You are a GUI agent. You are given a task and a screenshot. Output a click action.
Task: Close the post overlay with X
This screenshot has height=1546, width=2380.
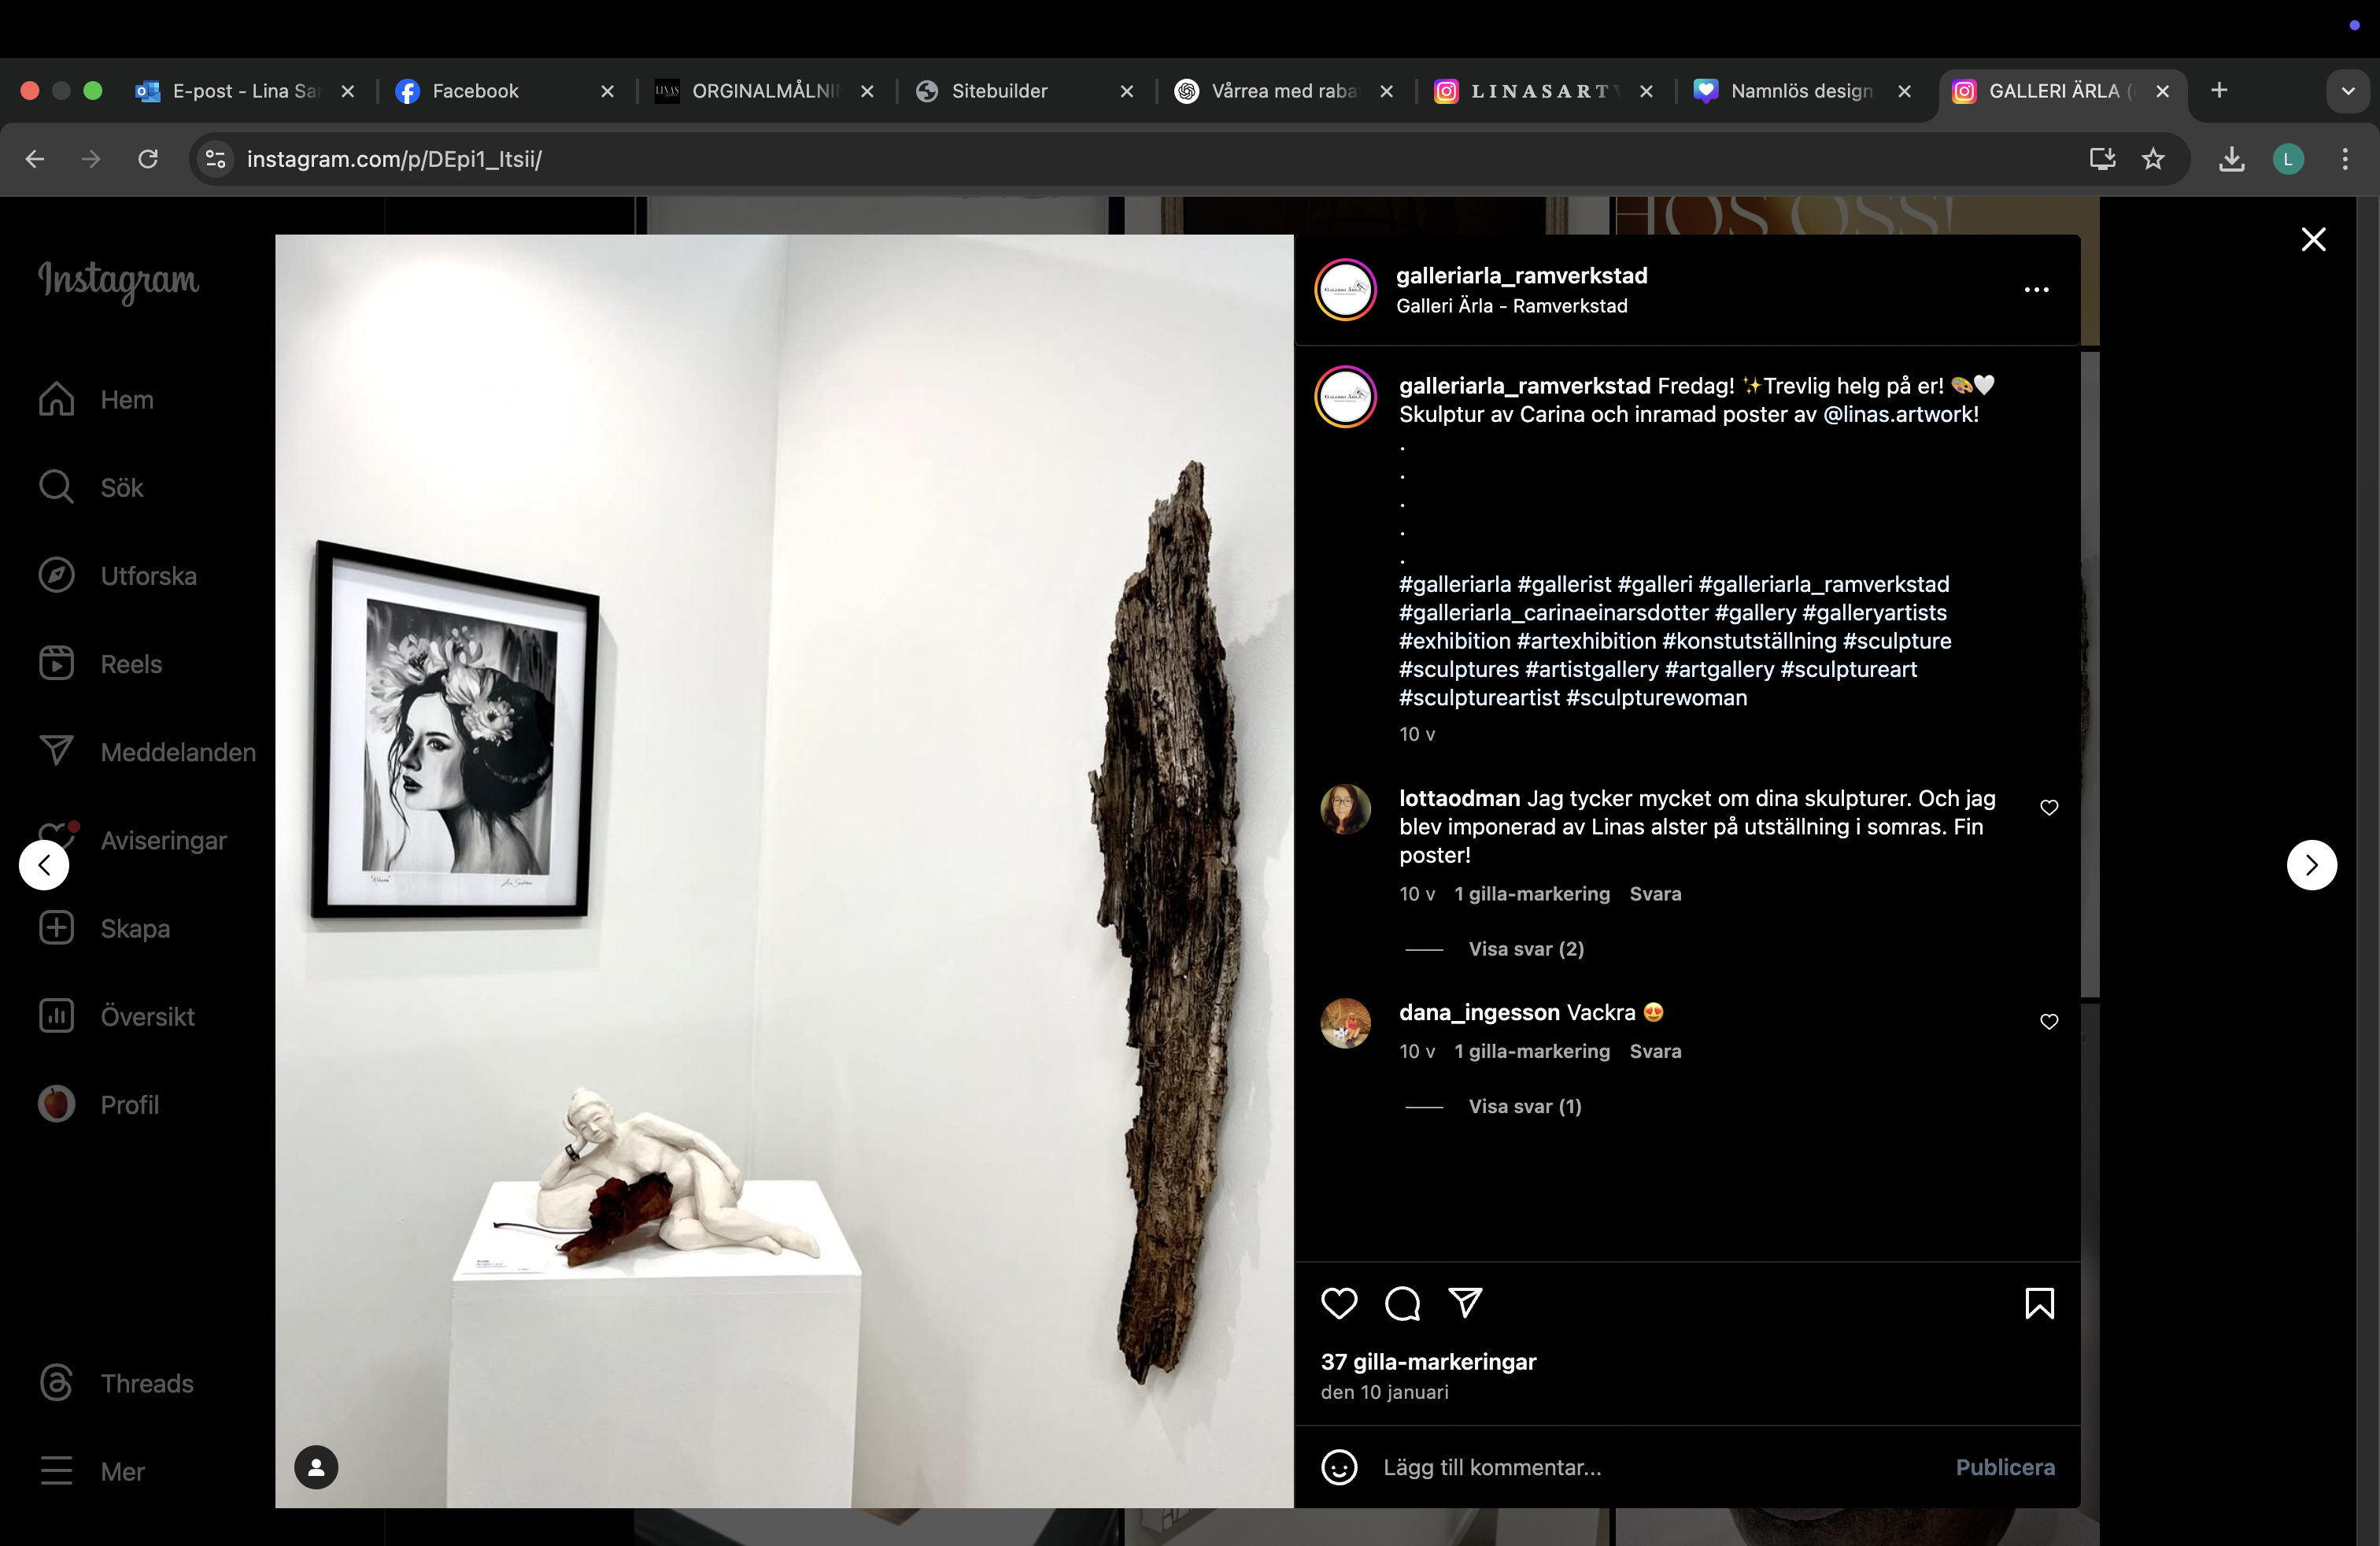pyautogui.click(x=2313, y=239)
